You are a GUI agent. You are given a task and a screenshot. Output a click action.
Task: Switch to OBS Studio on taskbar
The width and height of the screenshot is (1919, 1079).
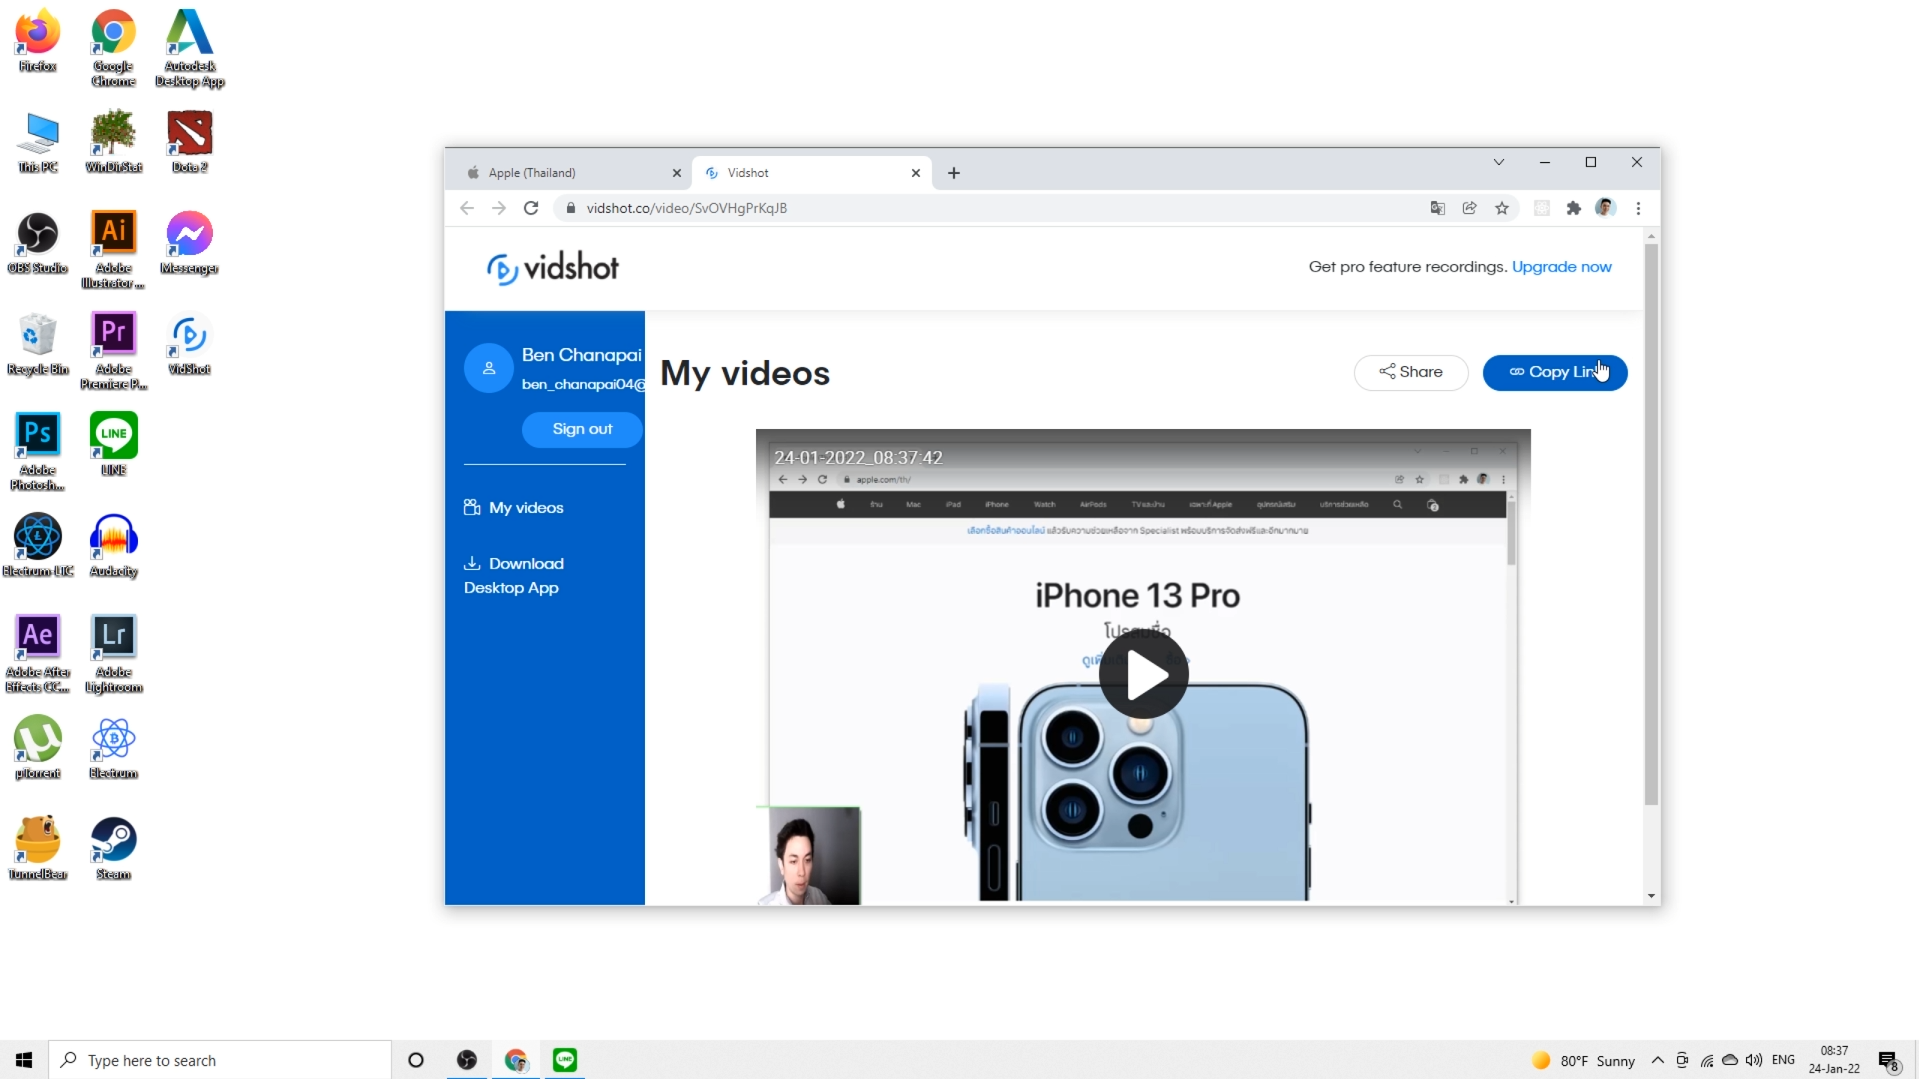pyautogui.click(x=466, y=1060)
